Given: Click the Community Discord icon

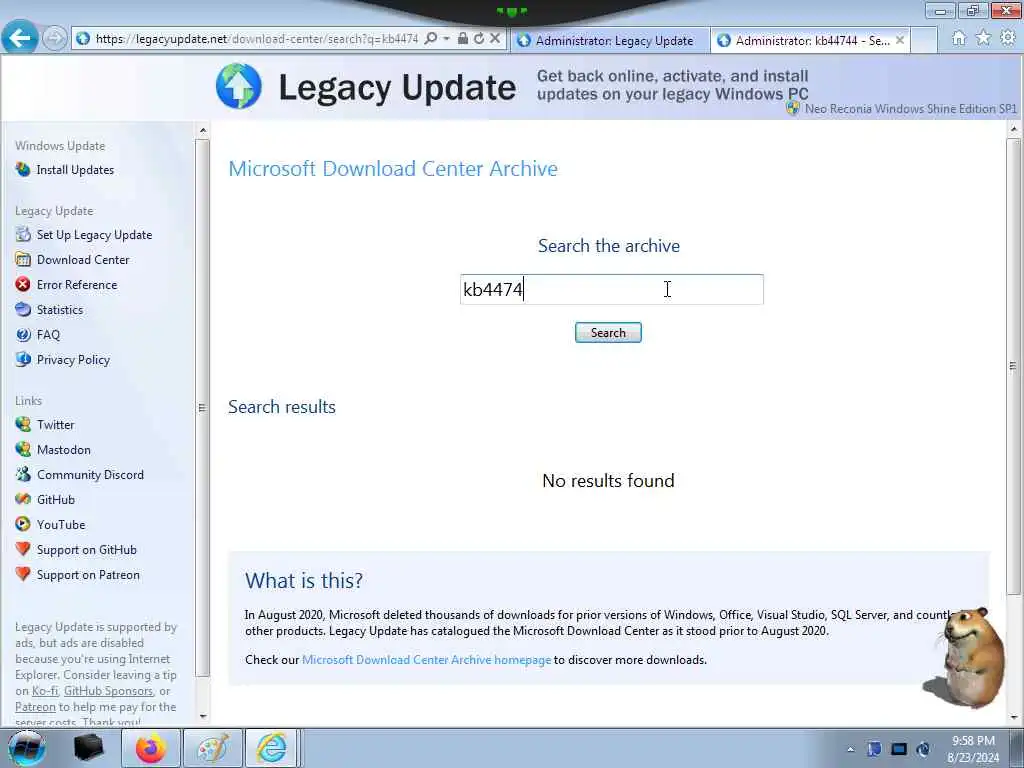Looking at the screenshot, I should click(x=23, y=474).
